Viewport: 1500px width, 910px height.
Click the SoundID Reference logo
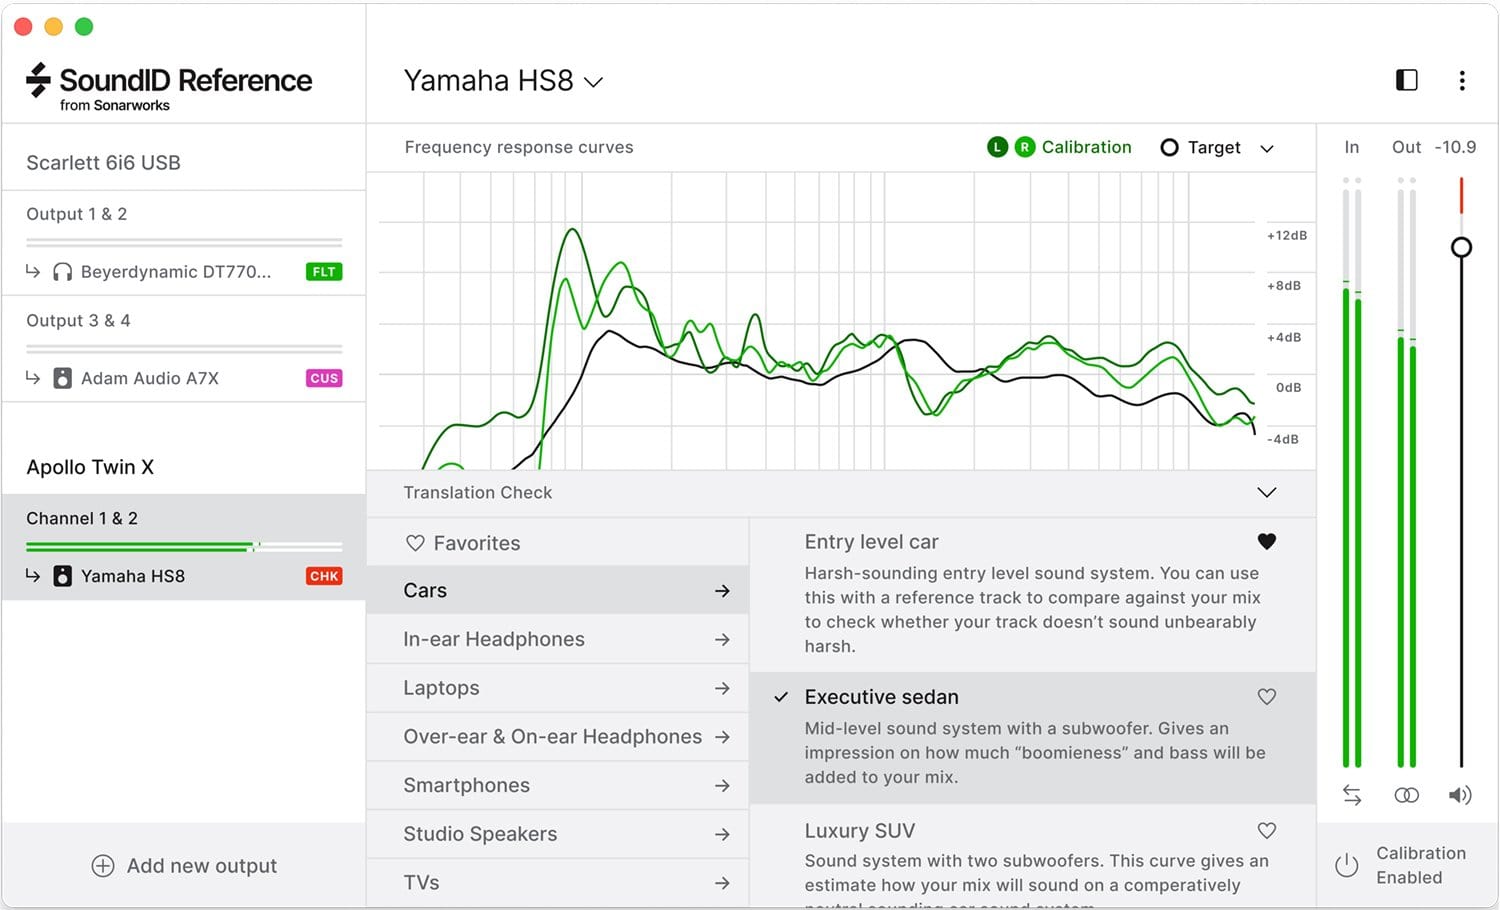[x=169, y=86]
